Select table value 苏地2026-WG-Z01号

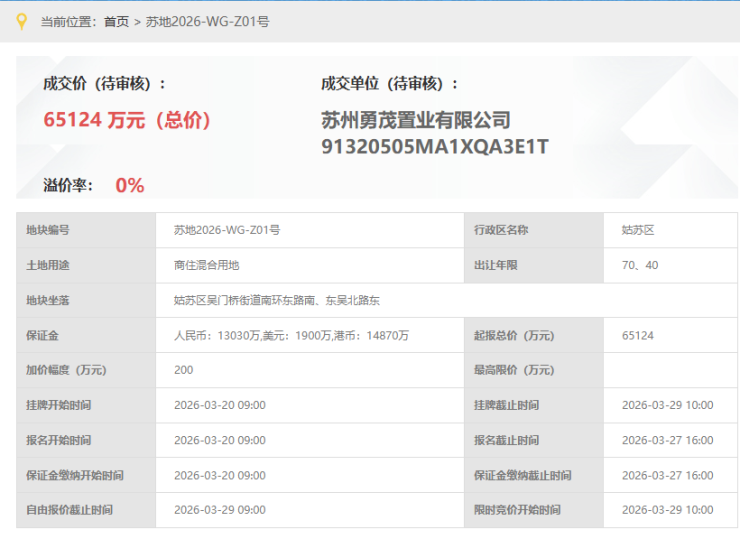click(227, 230)
